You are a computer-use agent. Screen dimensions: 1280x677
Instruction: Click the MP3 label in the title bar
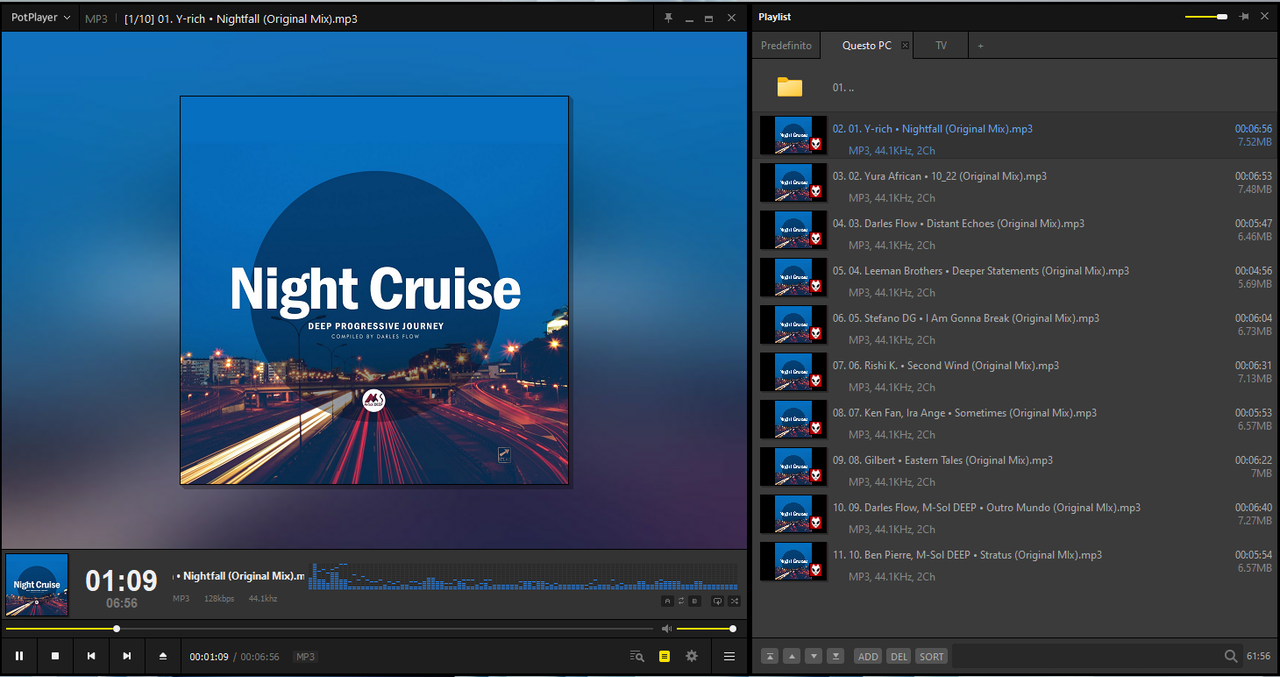96,18
